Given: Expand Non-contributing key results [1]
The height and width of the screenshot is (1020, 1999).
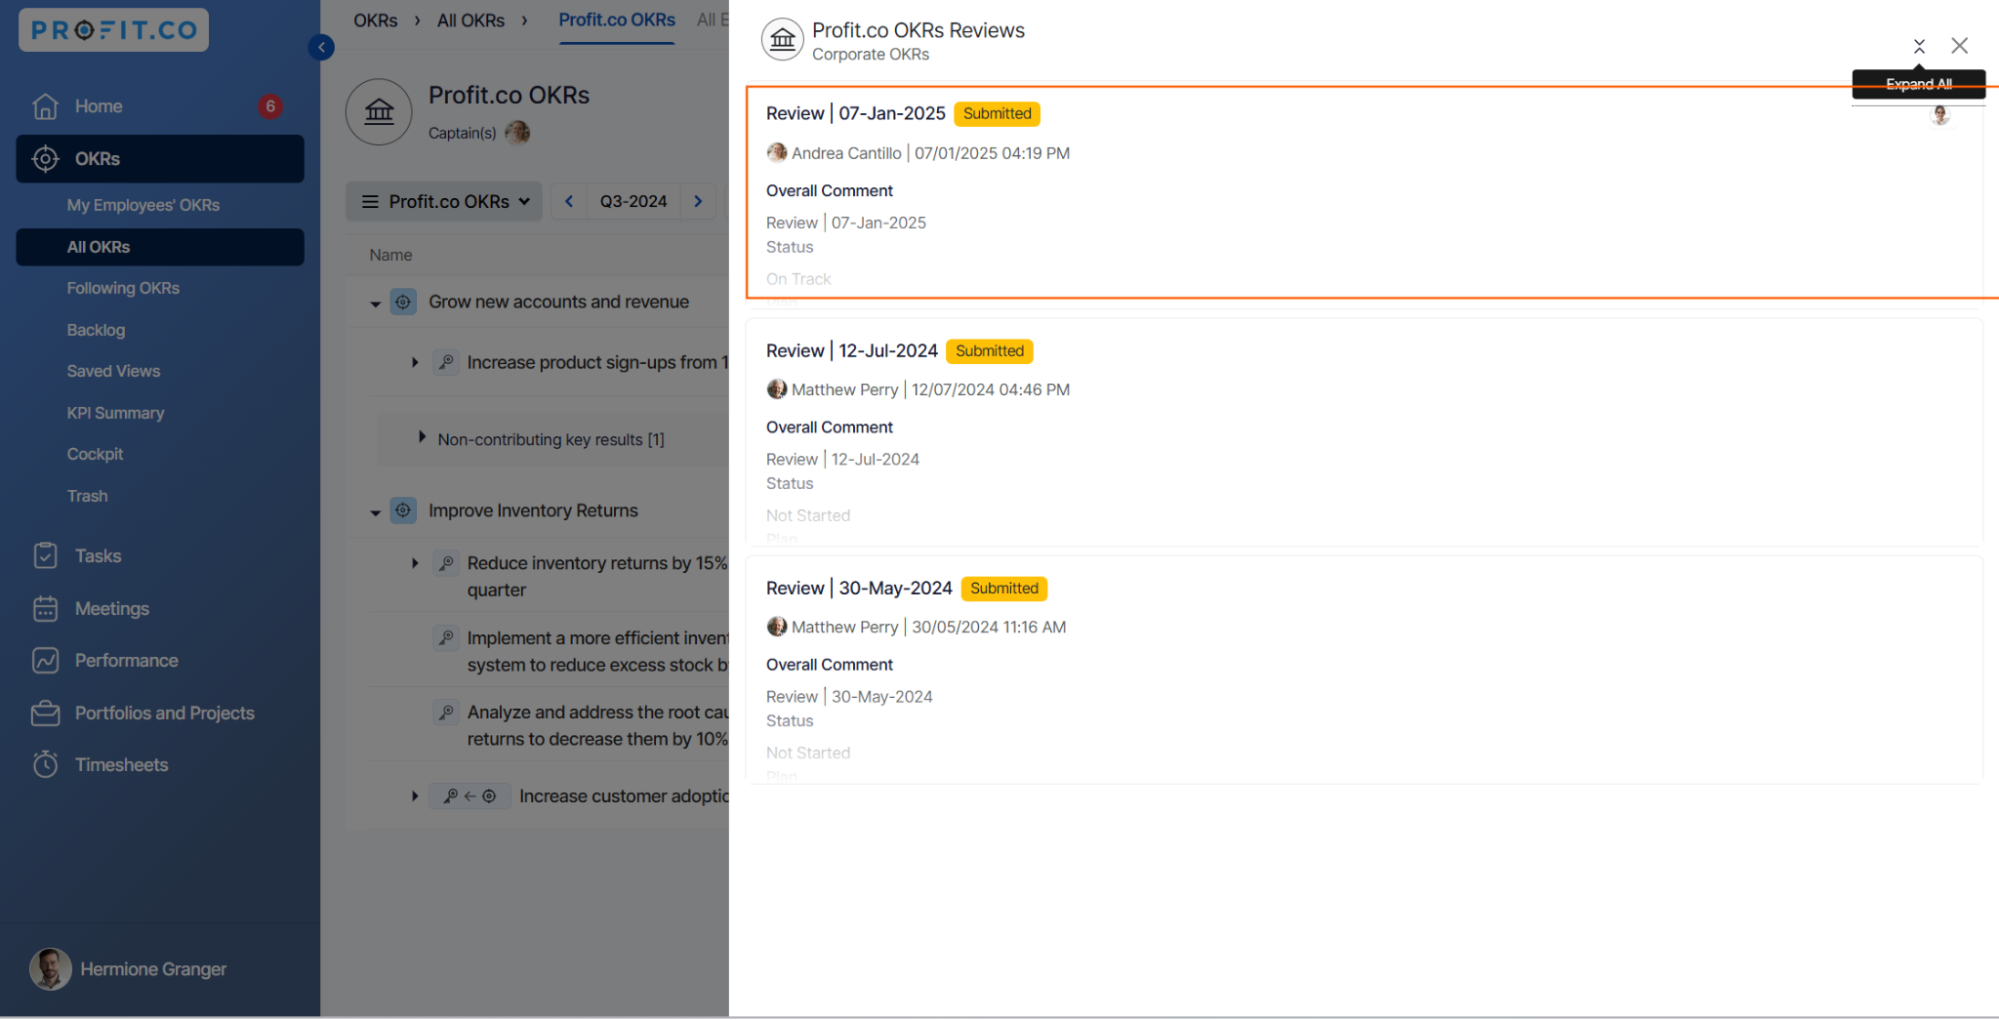Looking at the screenshot, I should pos(422,437).
